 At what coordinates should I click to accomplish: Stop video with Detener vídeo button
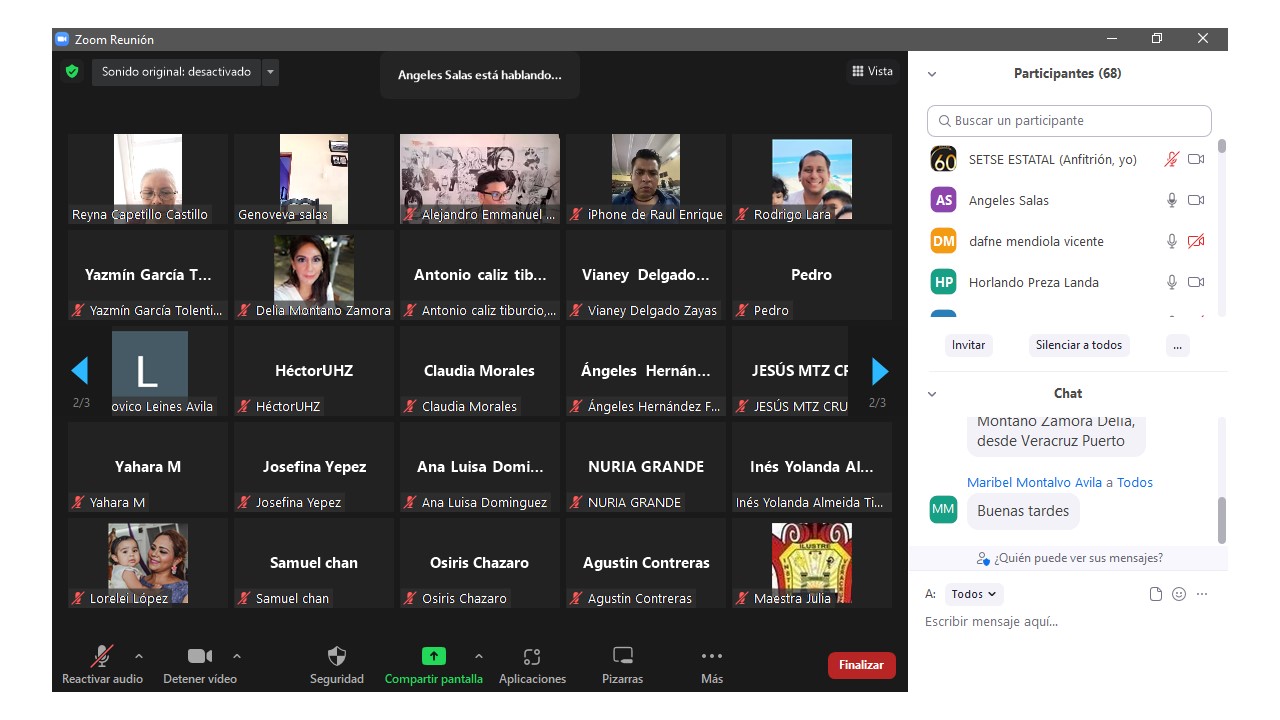(x=200, y=665)
